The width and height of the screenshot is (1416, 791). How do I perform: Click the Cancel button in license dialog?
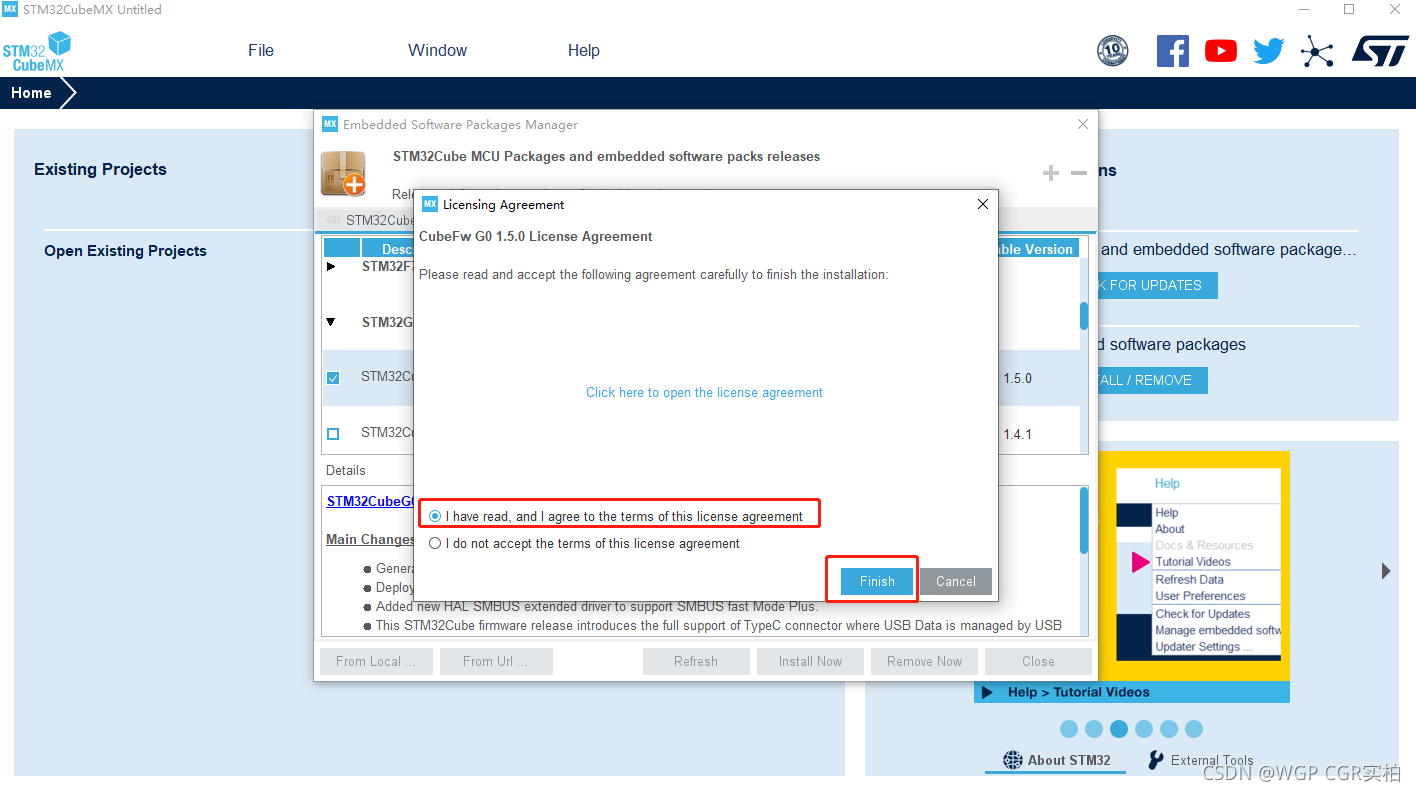(x=955, y=581)
